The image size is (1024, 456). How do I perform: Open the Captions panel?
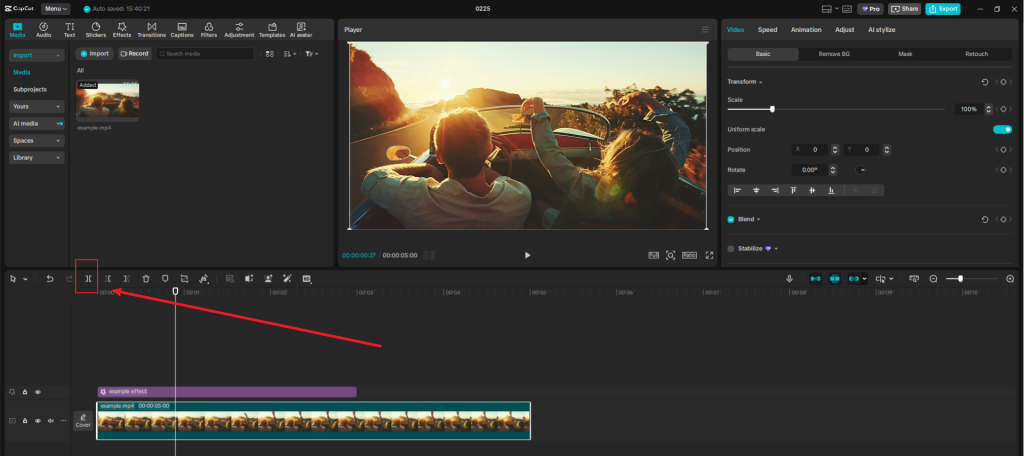pos(182,29)
